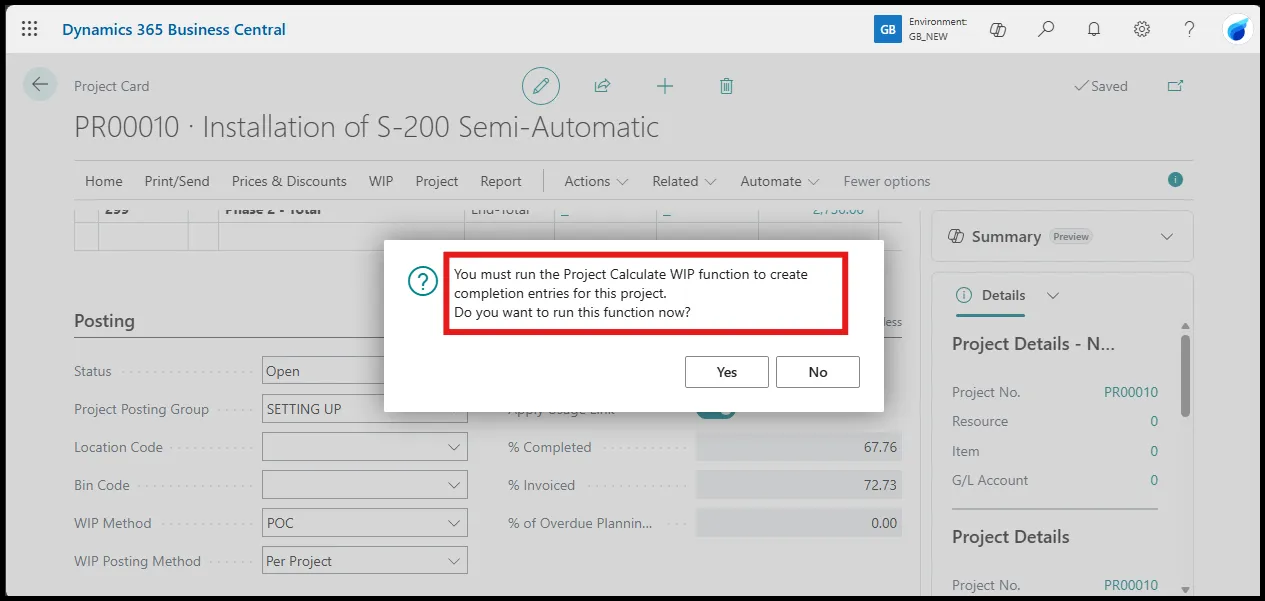The width and height of the screenshot is (1265, 601).
Task: Open the settings gear icon
Action: (1142, 29)
